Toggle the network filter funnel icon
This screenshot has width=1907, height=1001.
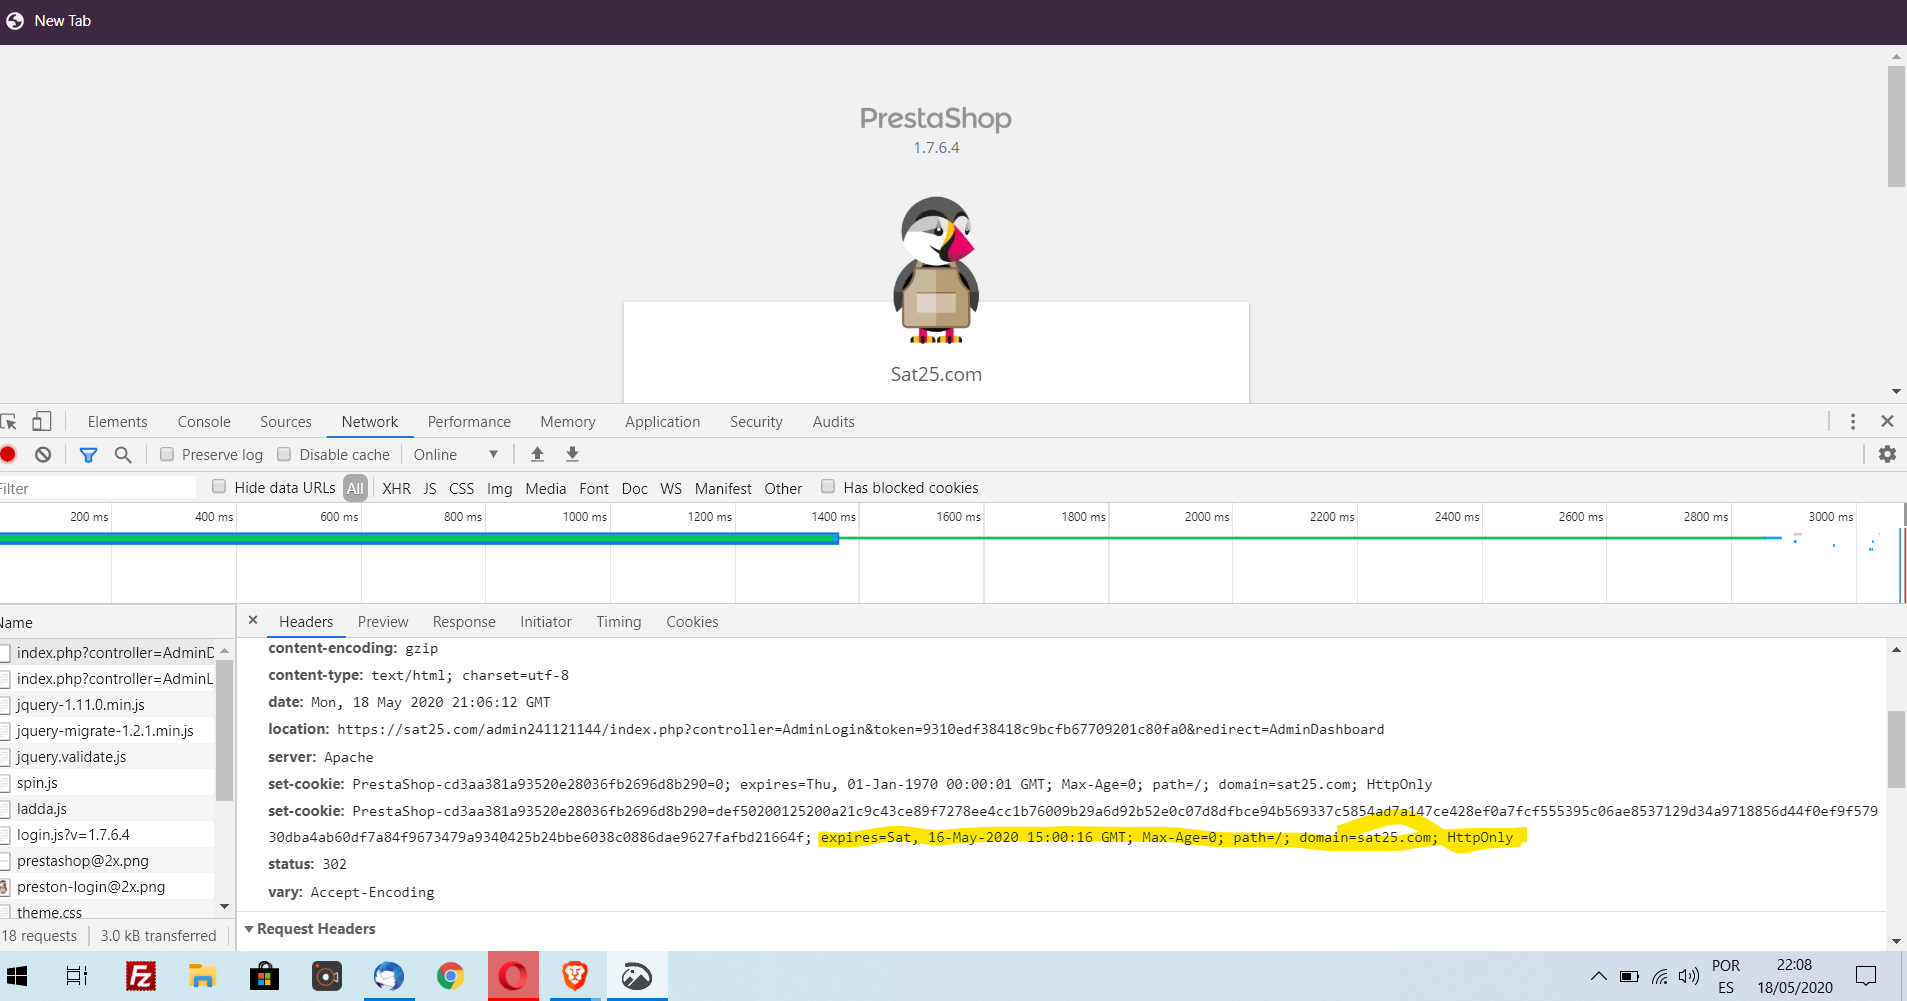point(88,455)
